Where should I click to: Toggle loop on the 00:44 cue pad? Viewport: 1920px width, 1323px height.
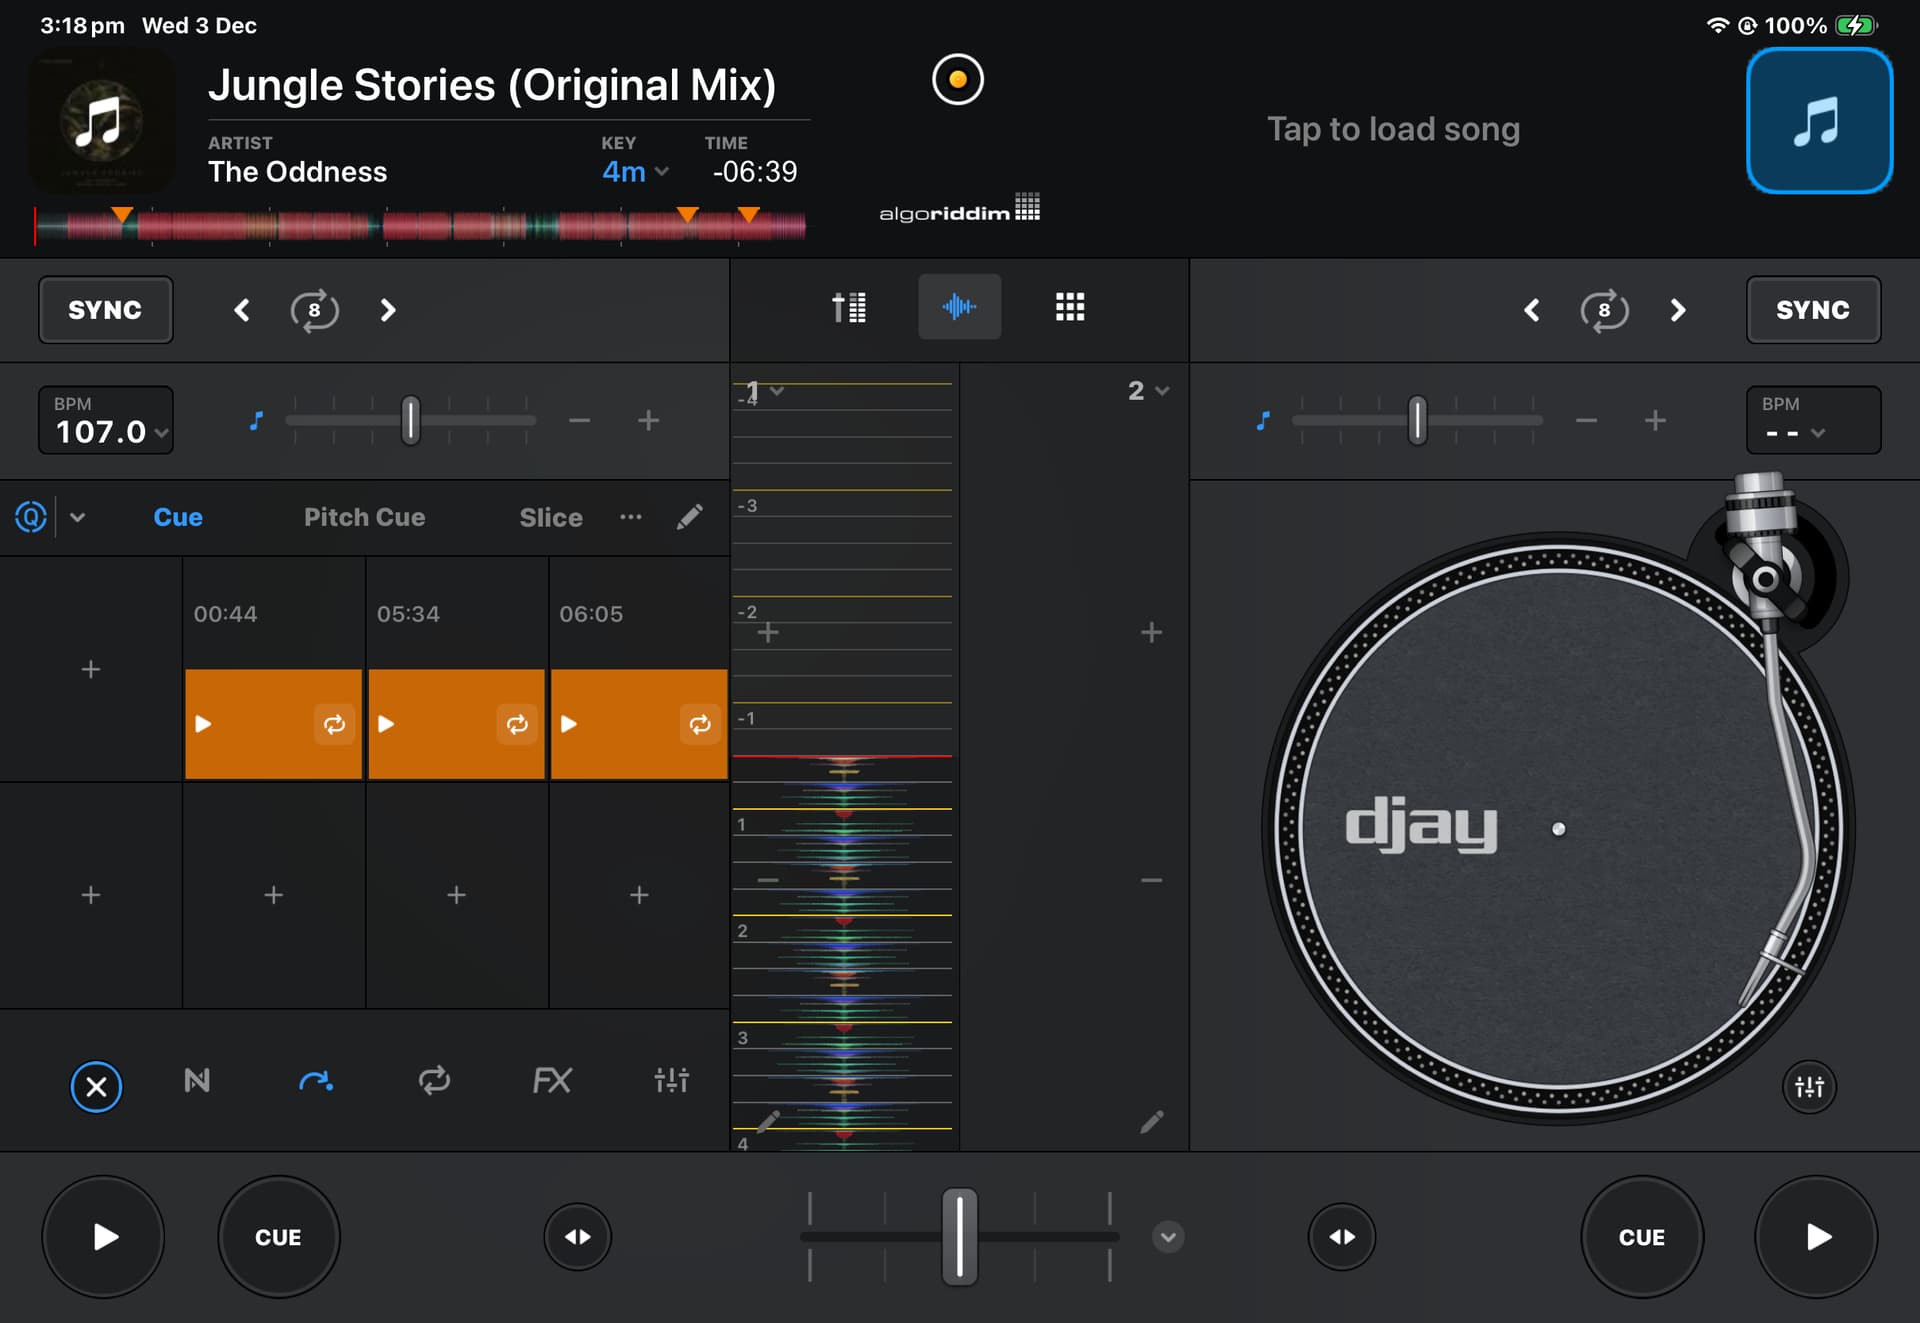point(334,724)
